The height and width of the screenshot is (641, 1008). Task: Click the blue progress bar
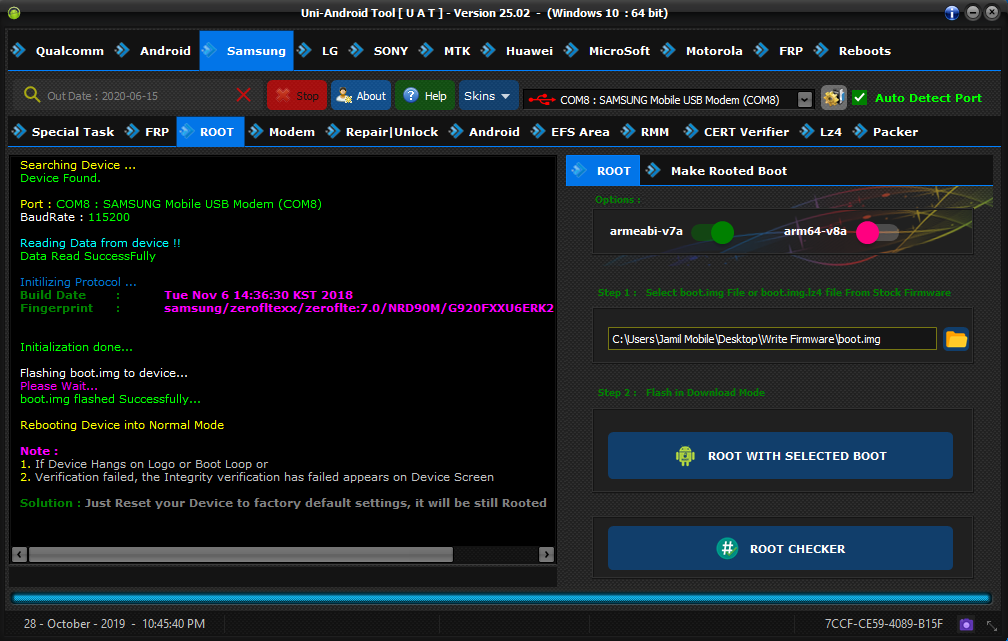coord(501,598)
